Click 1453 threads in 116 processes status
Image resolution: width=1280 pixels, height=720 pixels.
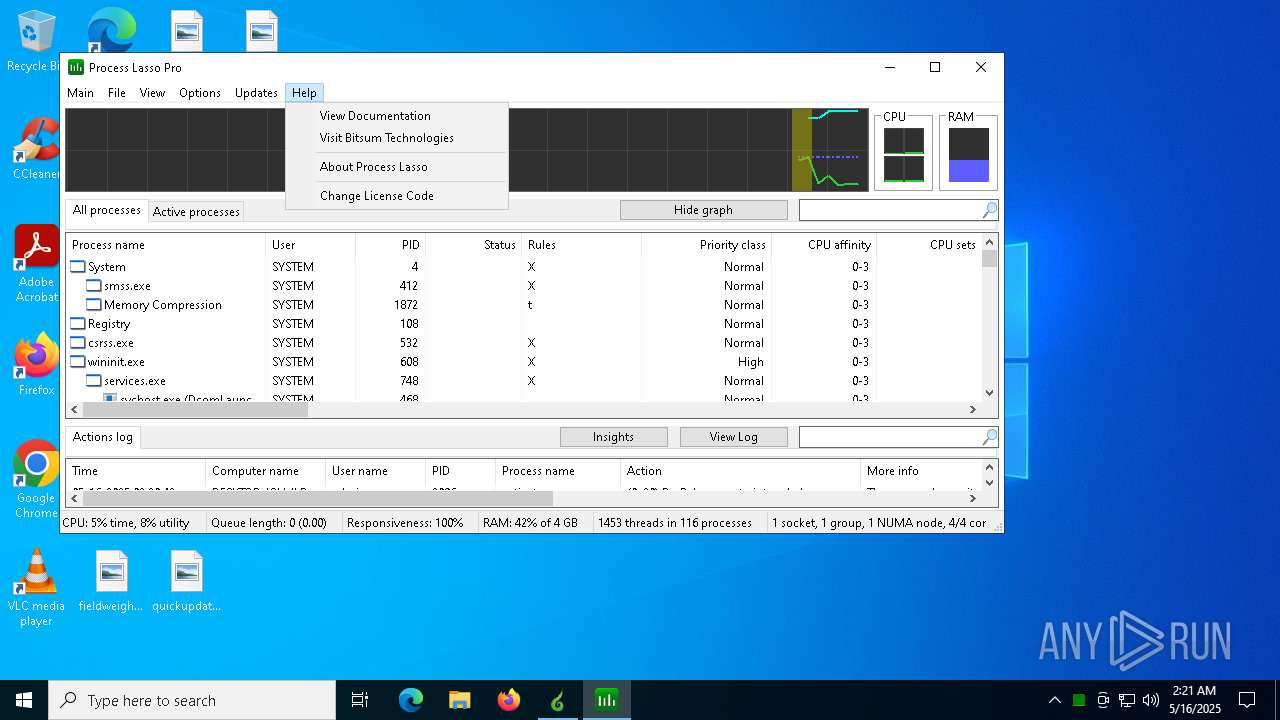pyautogui.click(x=675, y=523)
